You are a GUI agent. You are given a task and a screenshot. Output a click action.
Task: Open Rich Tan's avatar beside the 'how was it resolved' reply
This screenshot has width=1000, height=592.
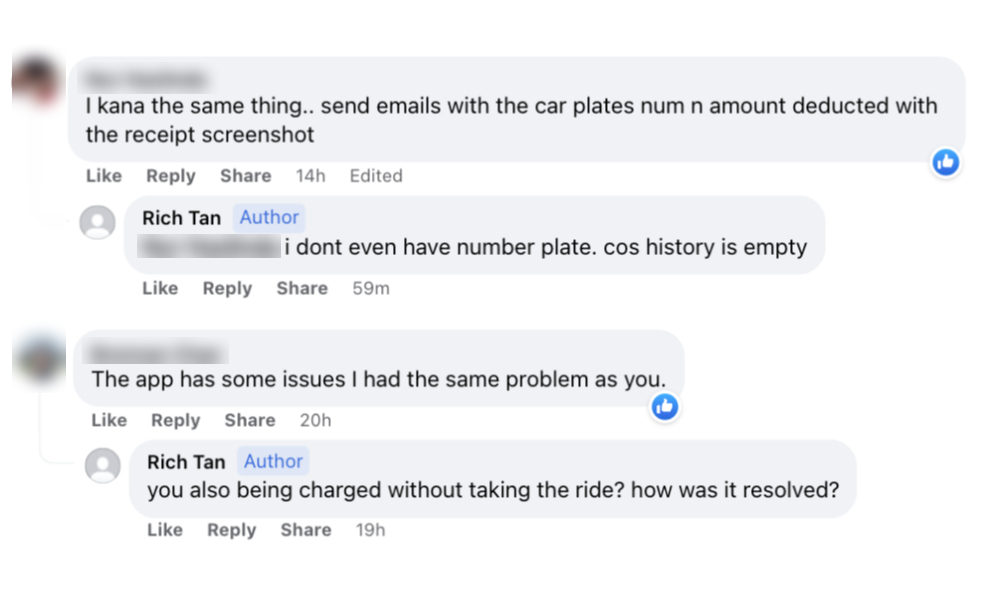click(102, 465)
